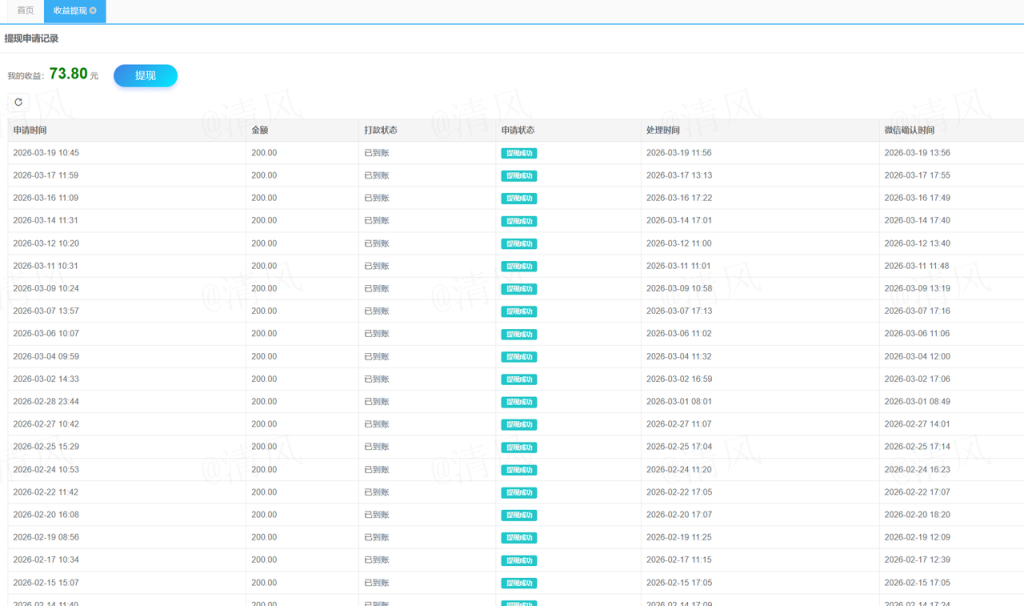Viewport: 1024px width, 606px height.
Task: Click 提现成功 badge in the 2026-03-04 09:59 row
Action: point(518,357)
